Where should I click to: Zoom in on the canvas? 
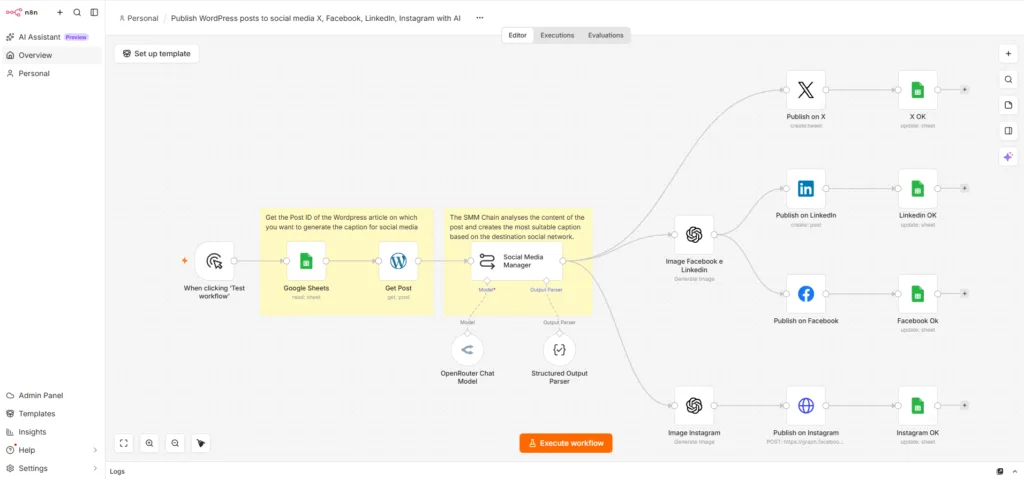(x=150, y=443)
